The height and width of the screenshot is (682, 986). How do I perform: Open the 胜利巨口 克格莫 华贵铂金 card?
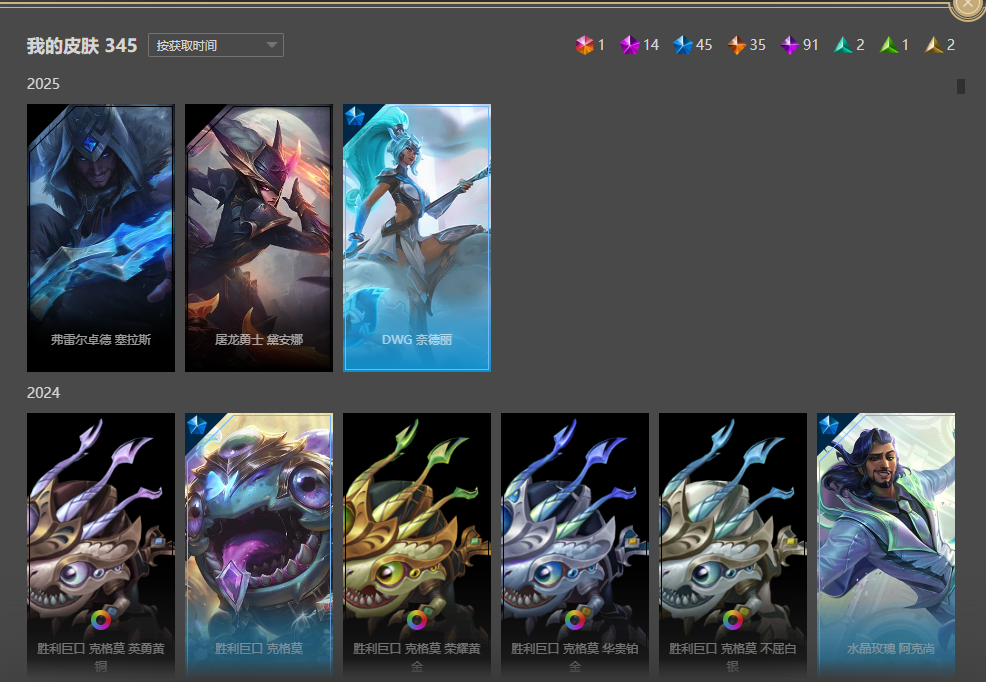pyautogui.click(x=575, y=545)
